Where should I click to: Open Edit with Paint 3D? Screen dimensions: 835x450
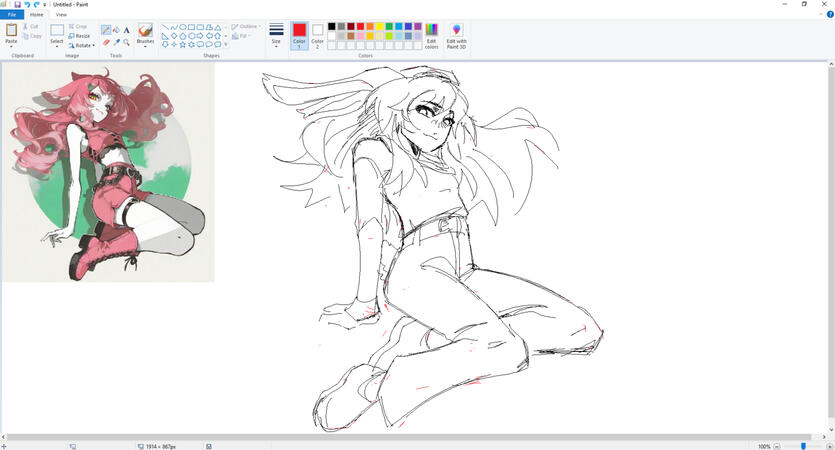click(456, 35)
